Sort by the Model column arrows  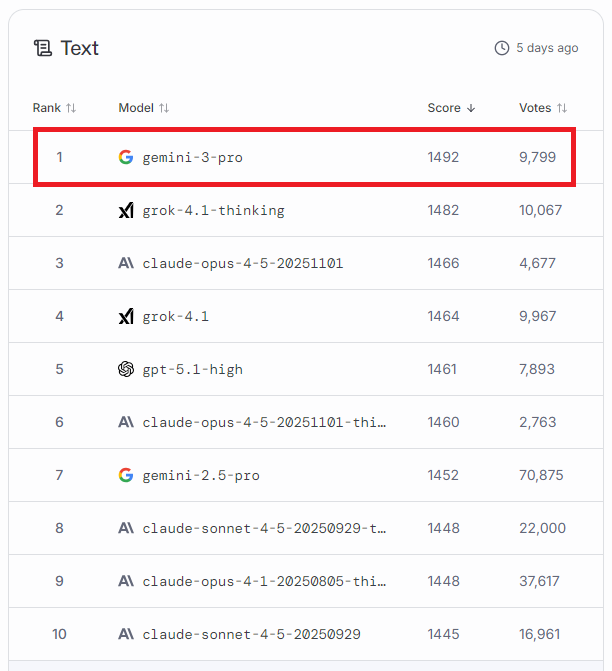point(164,108)
